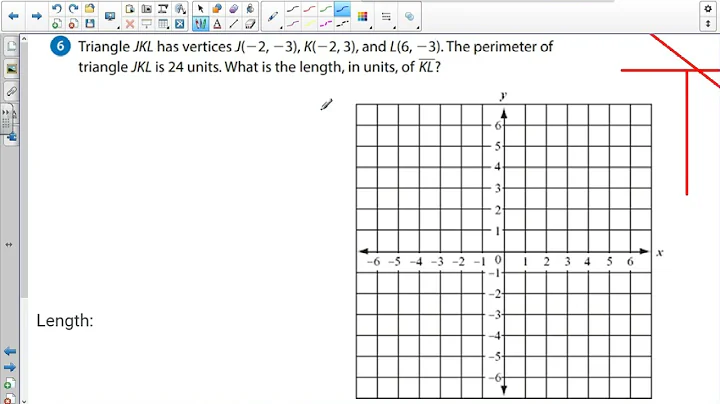
Task: Show the screen shade
Action: [x=146, y=23]
